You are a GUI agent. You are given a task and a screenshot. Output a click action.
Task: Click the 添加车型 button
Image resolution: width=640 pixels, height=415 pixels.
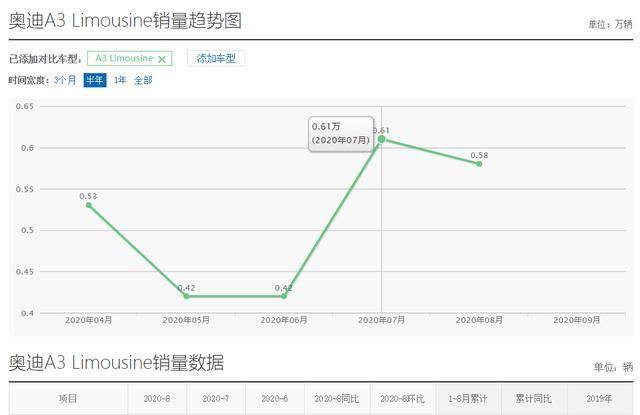[x=216, y=58]
